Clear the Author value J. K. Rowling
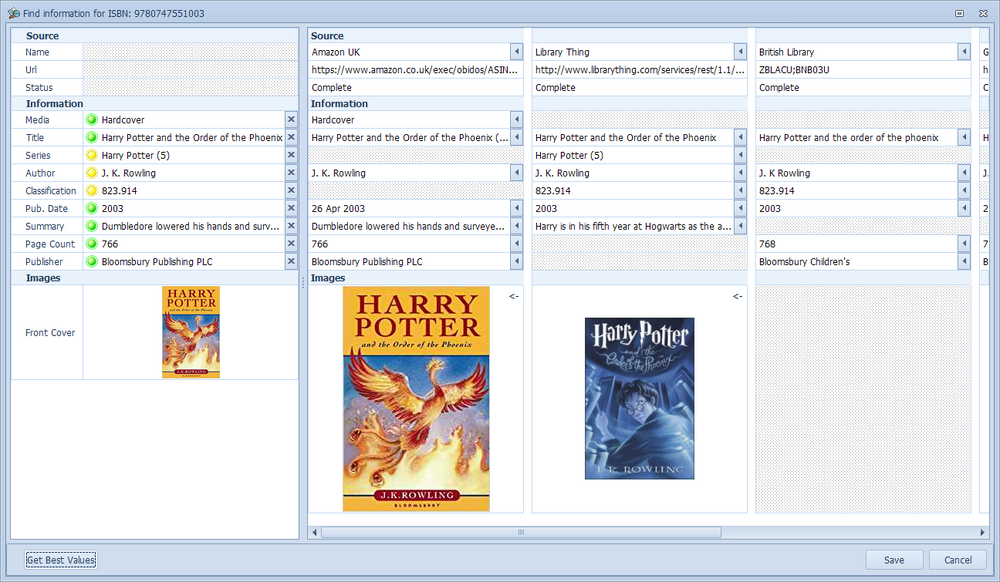 click(x=291, y=173)
